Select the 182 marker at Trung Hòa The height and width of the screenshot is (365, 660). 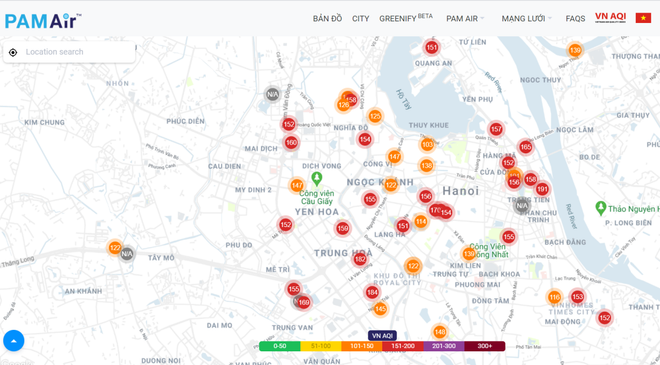pyautogui.click(x=360, y=260)
